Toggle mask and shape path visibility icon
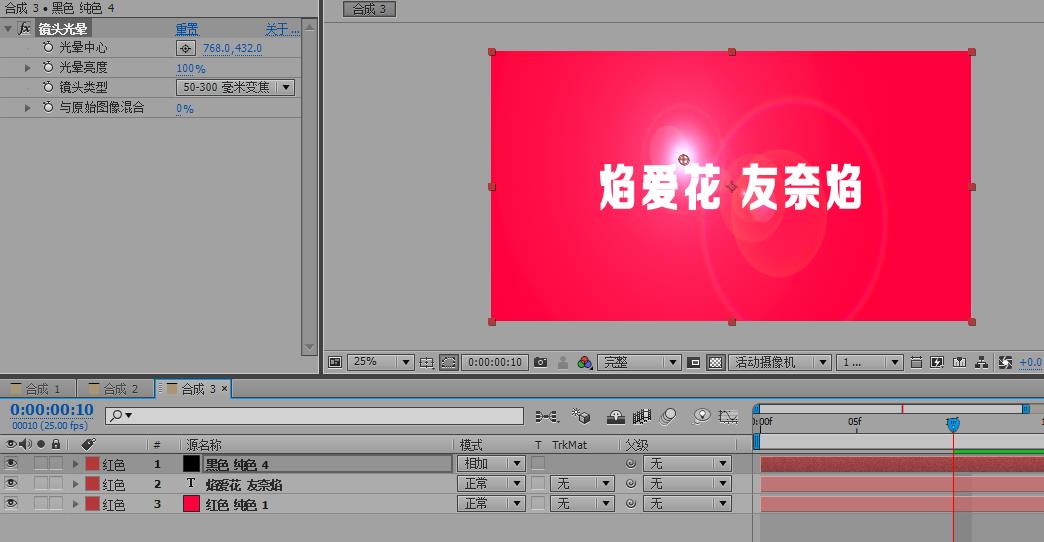 point(449,362)
